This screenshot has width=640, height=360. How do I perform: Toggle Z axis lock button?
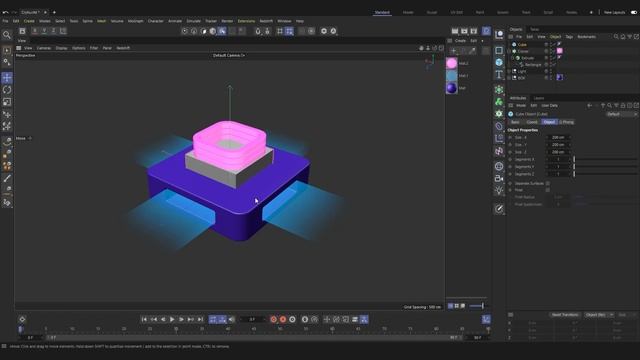[53, 31]
